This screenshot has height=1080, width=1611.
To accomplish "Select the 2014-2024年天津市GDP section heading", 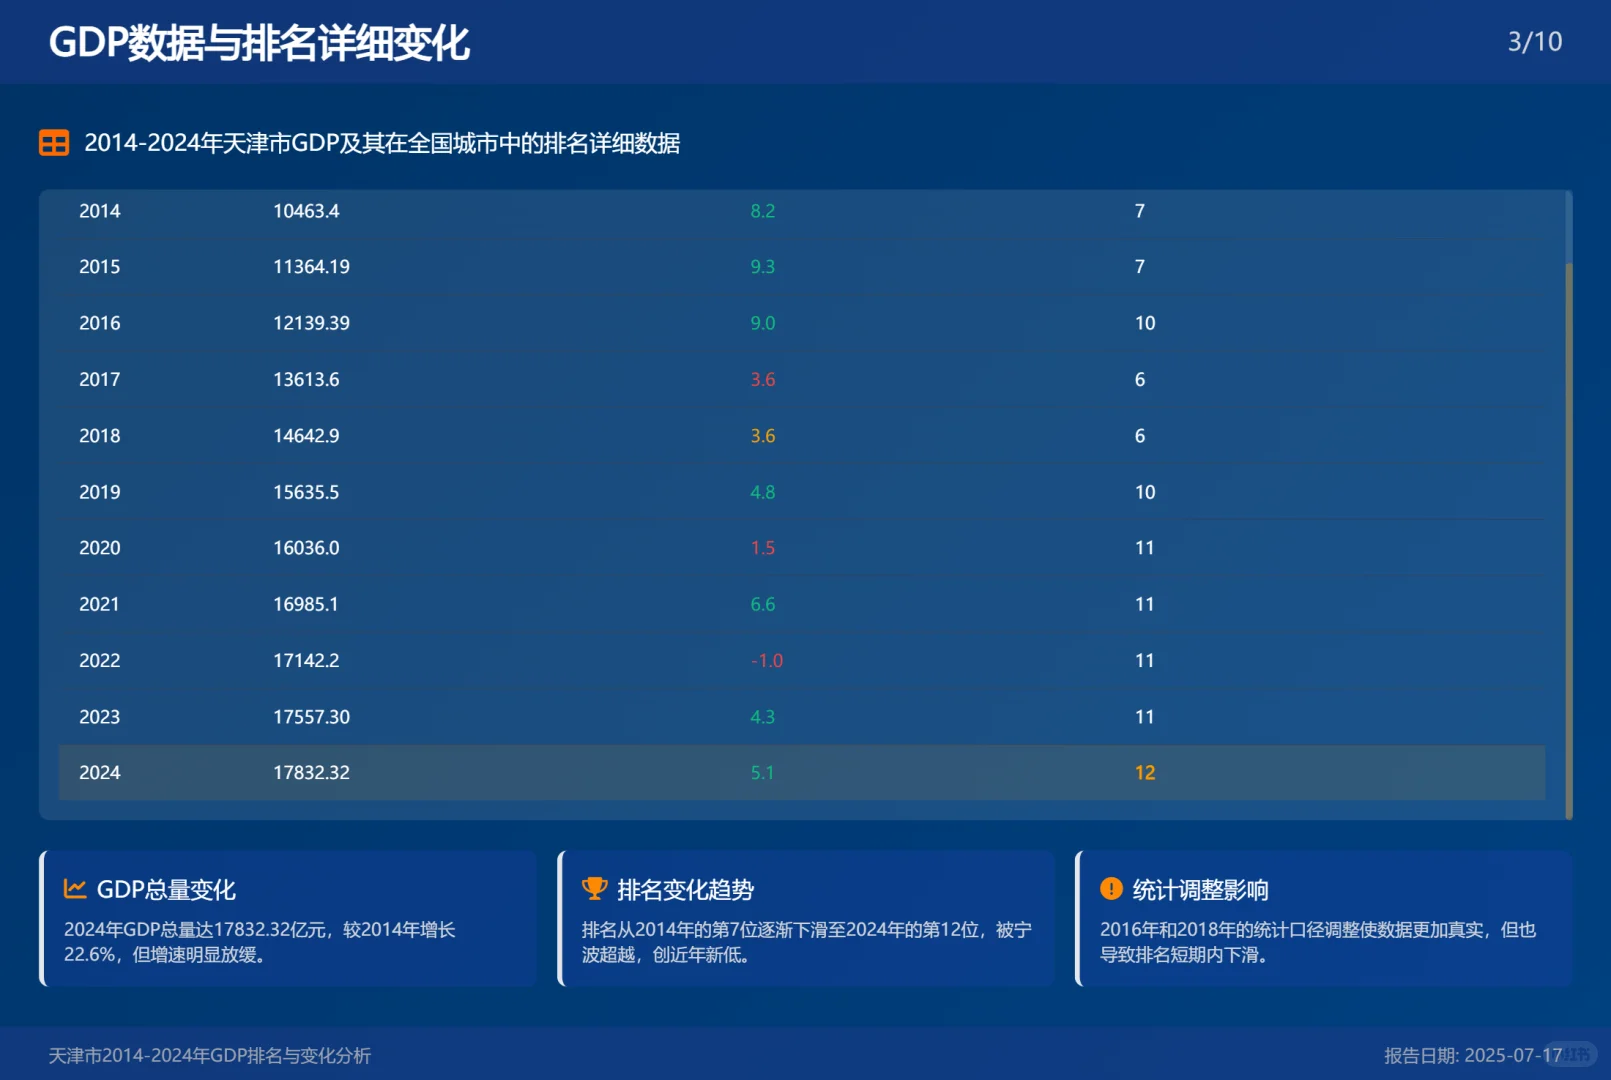I will coord(384,143).
